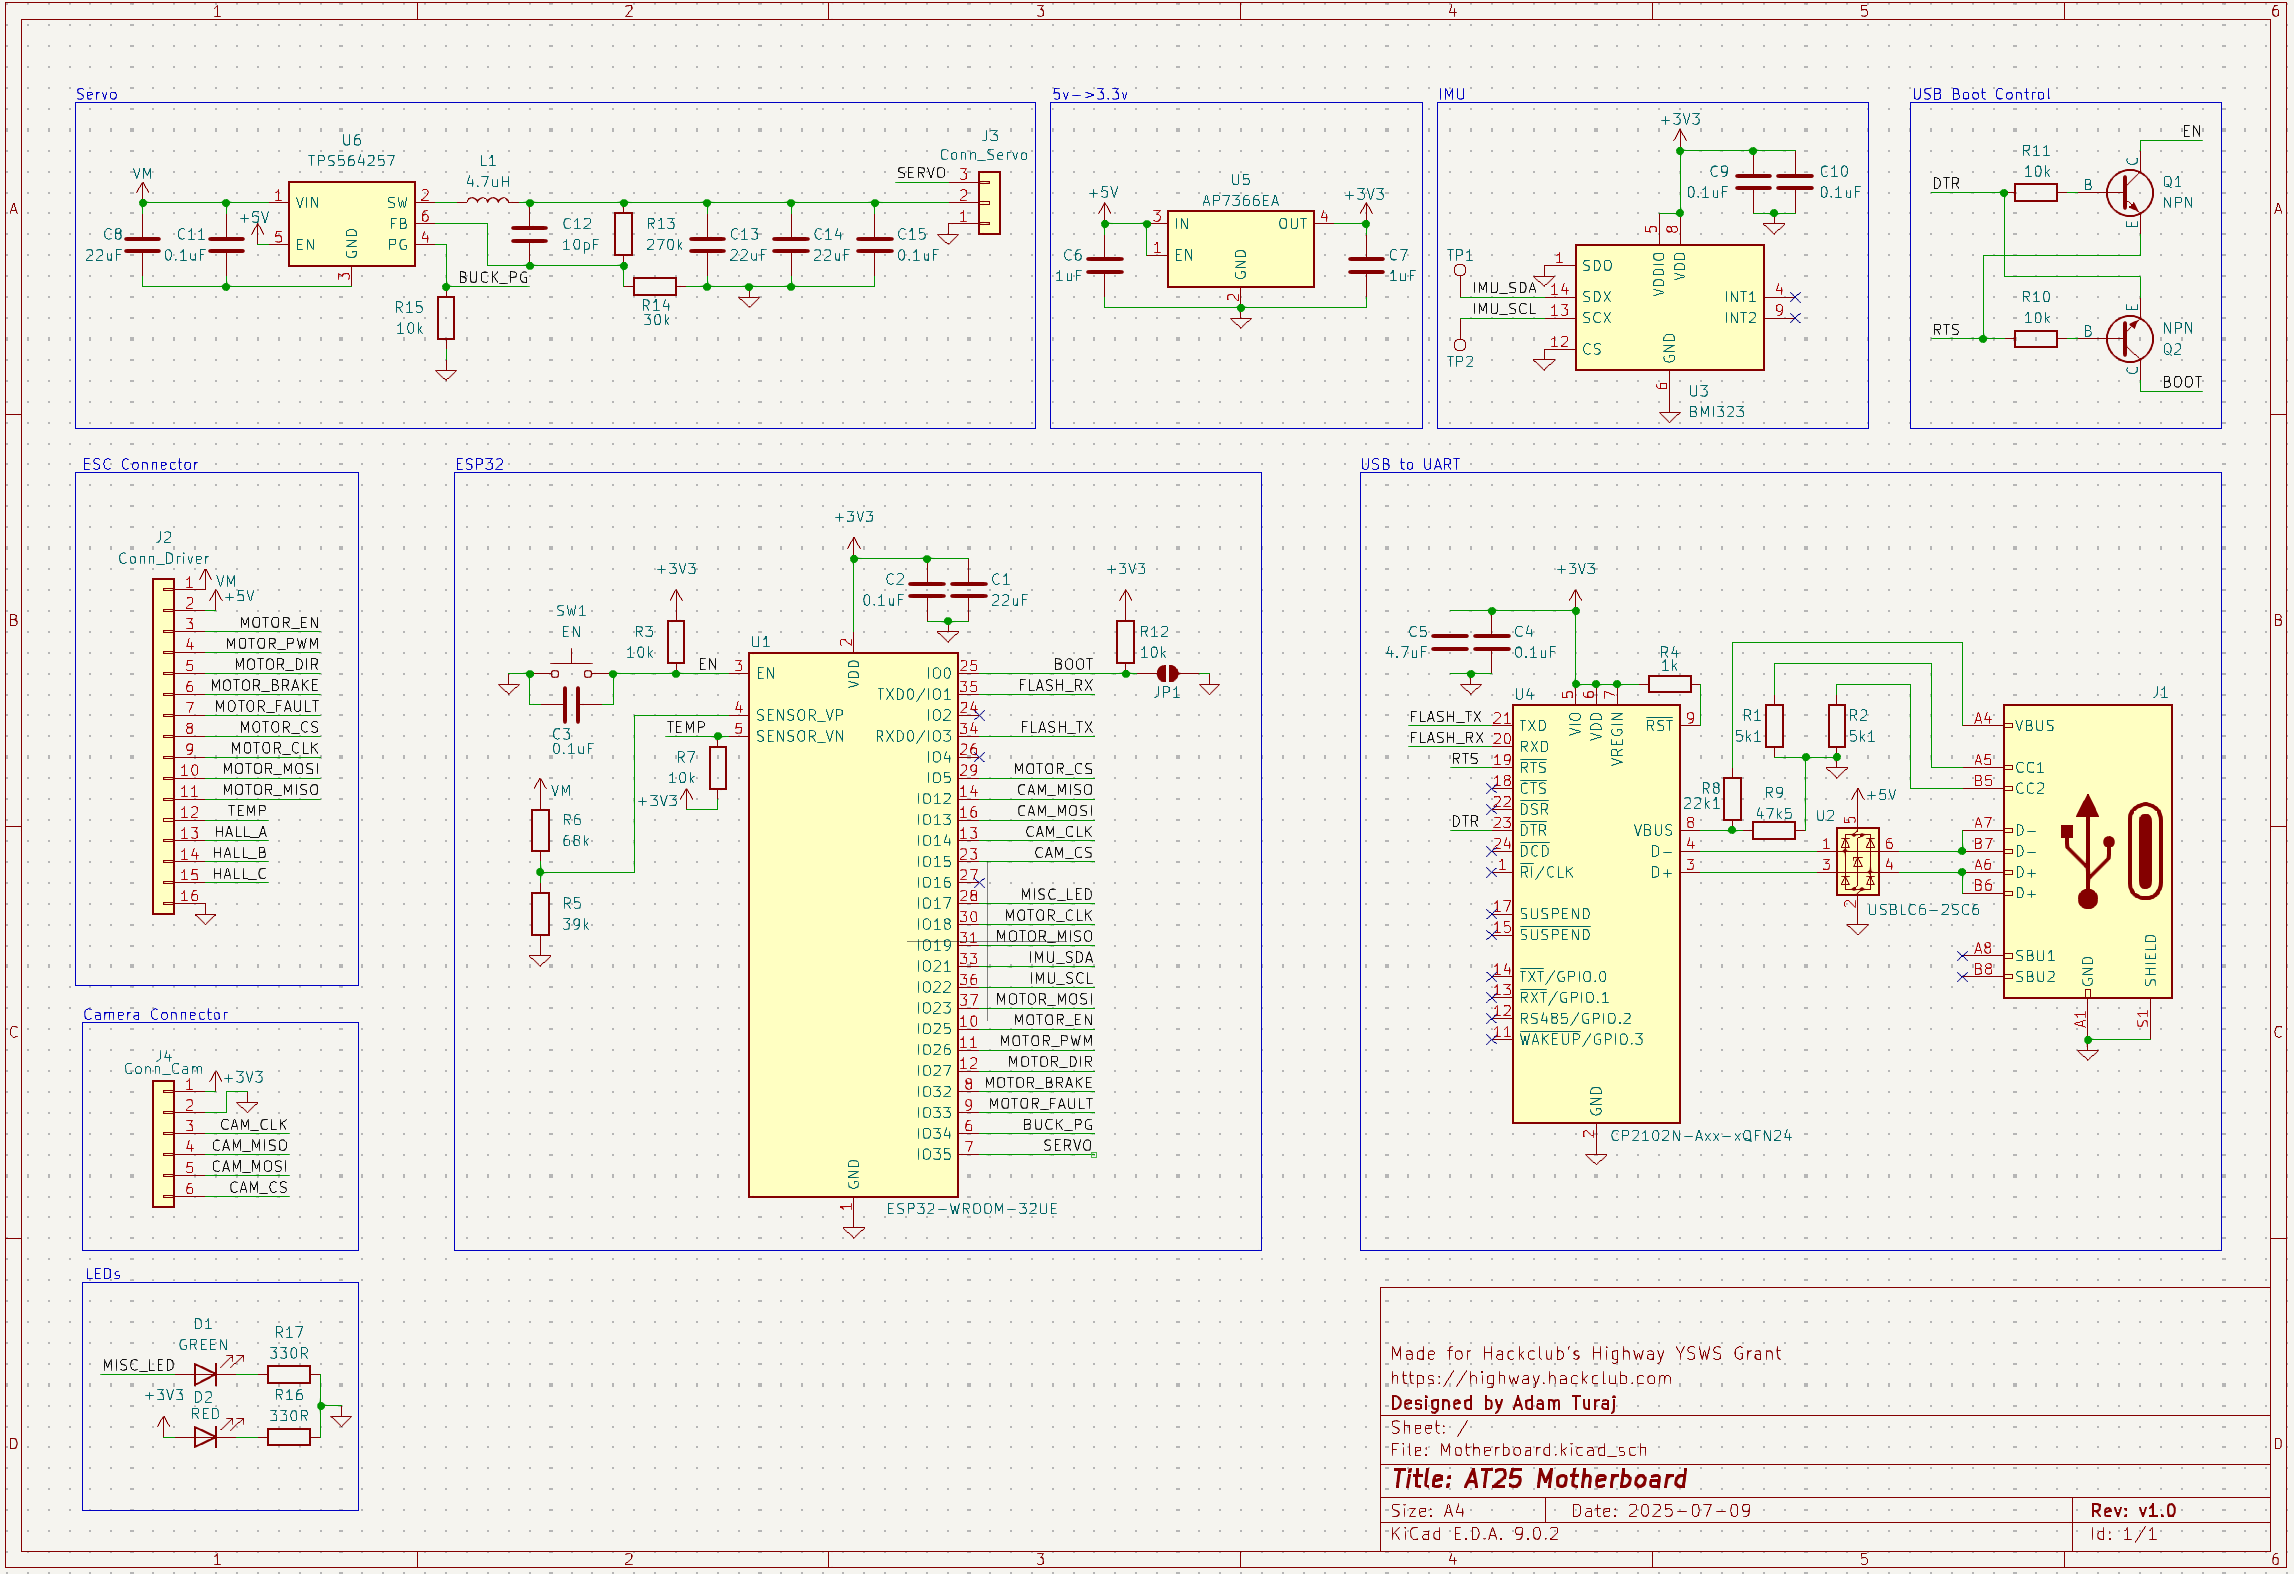Select resistor R13 270k symbol
This screenshot has height=1574, width=2294.
pos(623,233)
